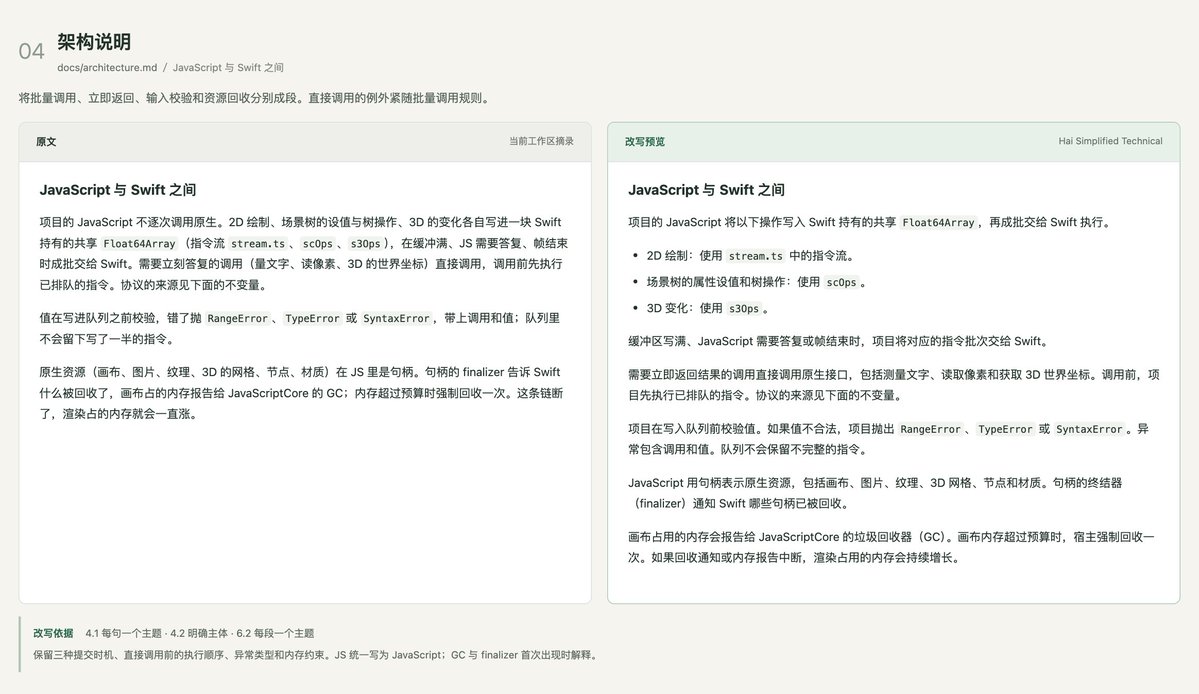Screen dimensions: 1199x694
Task: Click "SyntaxError" code in the 原文 panel
Action: click(396, 319)
